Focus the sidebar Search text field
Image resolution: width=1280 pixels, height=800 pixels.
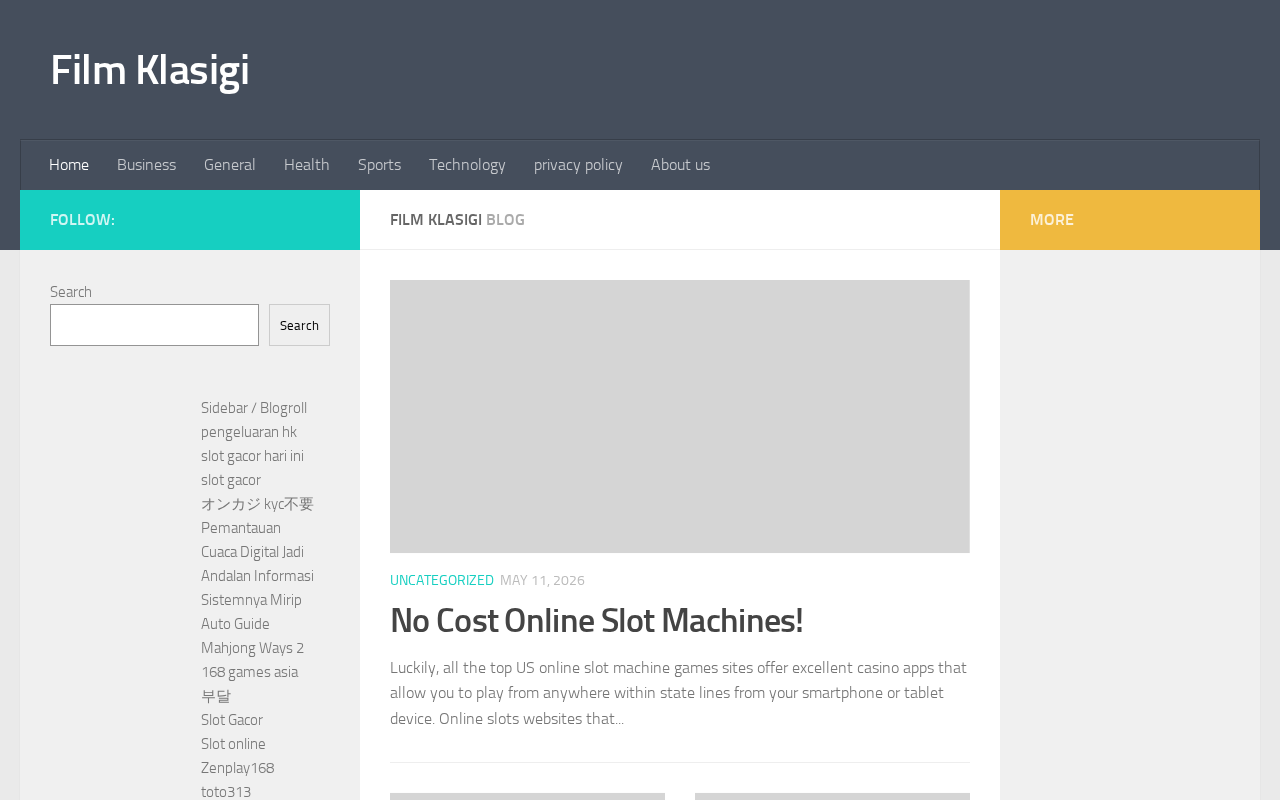154,325
